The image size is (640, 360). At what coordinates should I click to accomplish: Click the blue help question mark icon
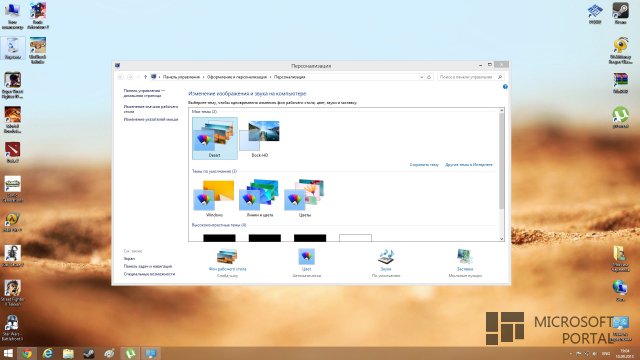tap(505, 87)
